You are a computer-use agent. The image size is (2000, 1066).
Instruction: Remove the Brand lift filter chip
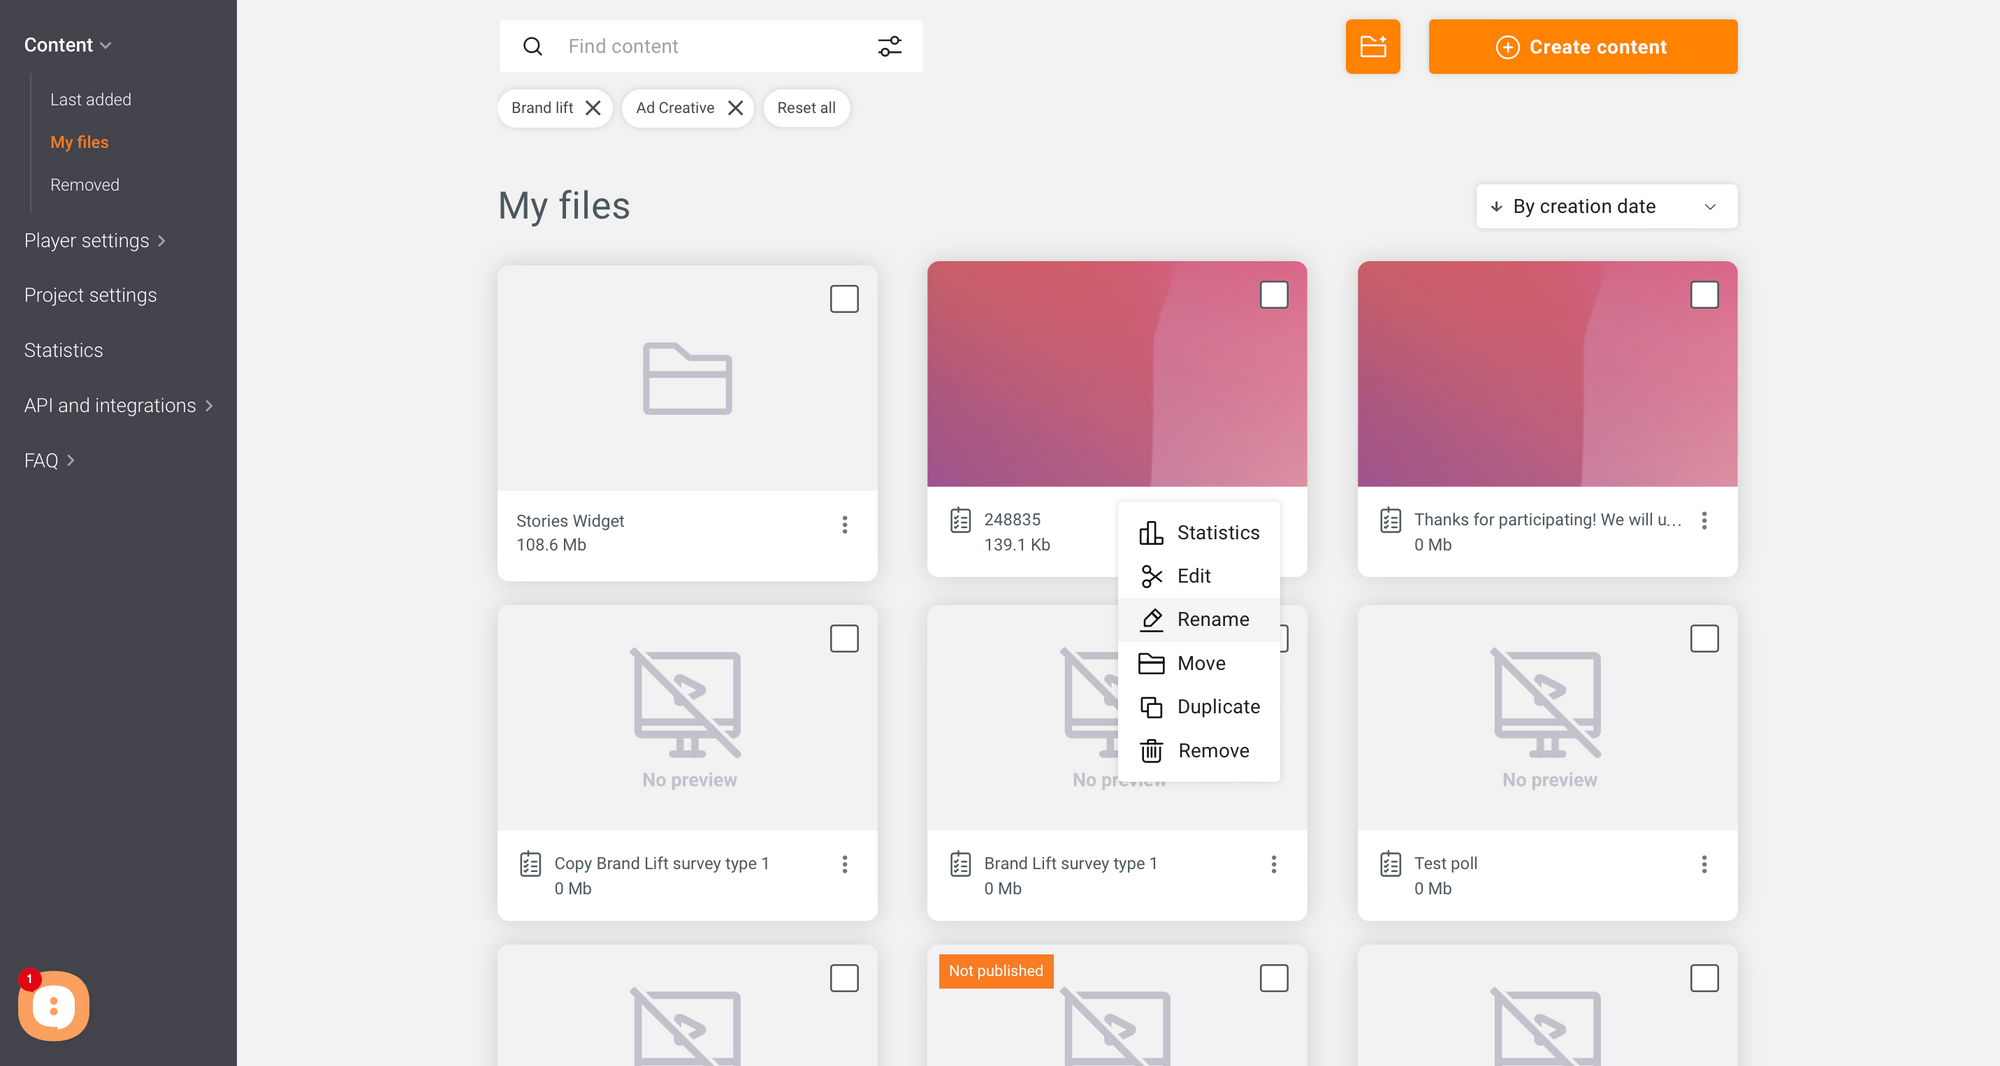click(x=594, y=108)
